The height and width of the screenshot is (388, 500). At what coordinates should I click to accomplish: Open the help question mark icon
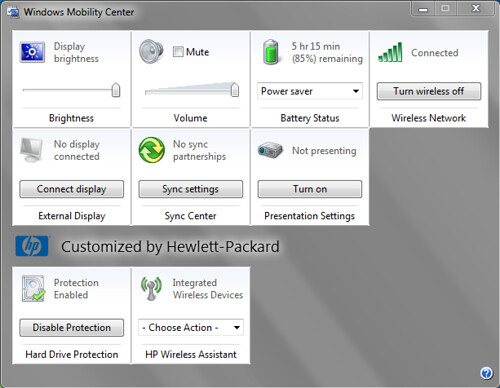[x=486, y=373]
